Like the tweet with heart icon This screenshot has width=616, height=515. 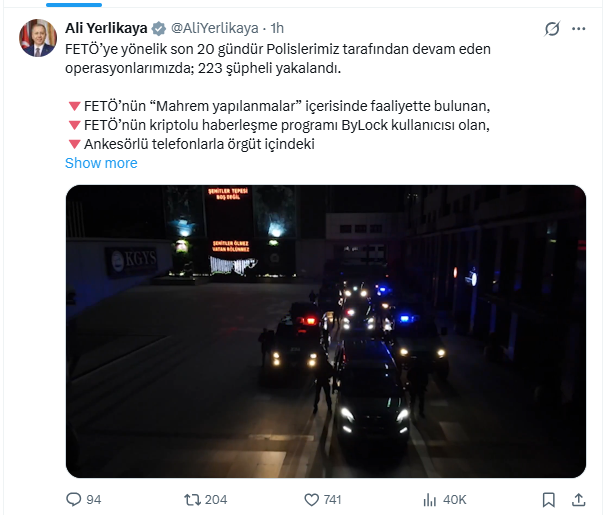312,500
